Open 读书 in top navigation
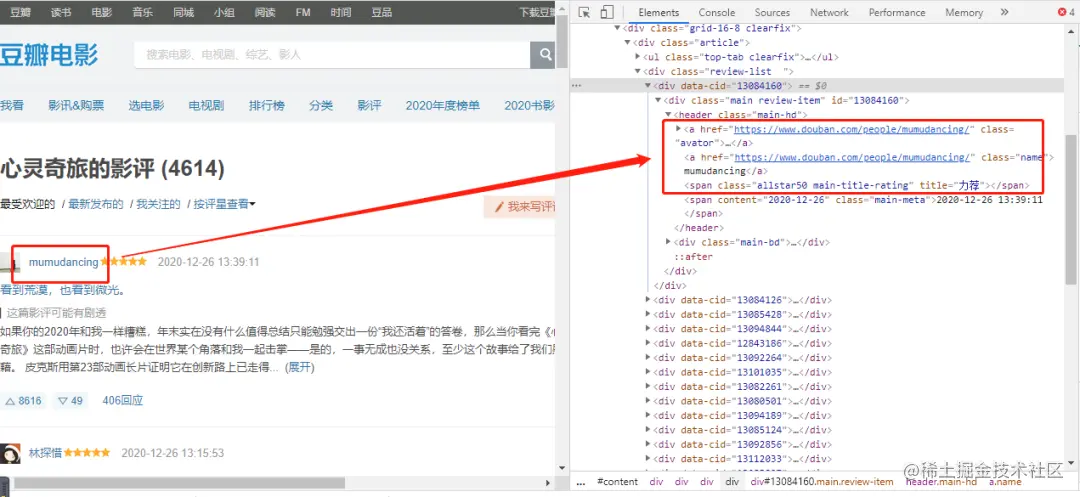The height and width of the screenshot is (497, 1080). [61, 12]
